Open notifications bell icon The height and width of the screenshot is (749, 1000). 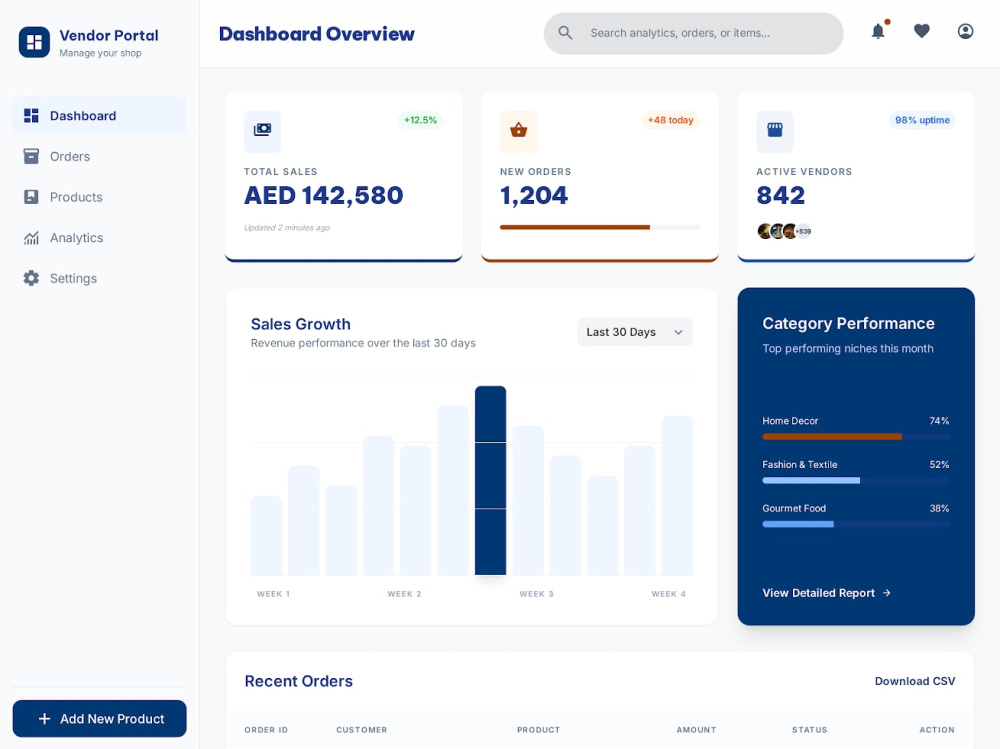[878, 31]
